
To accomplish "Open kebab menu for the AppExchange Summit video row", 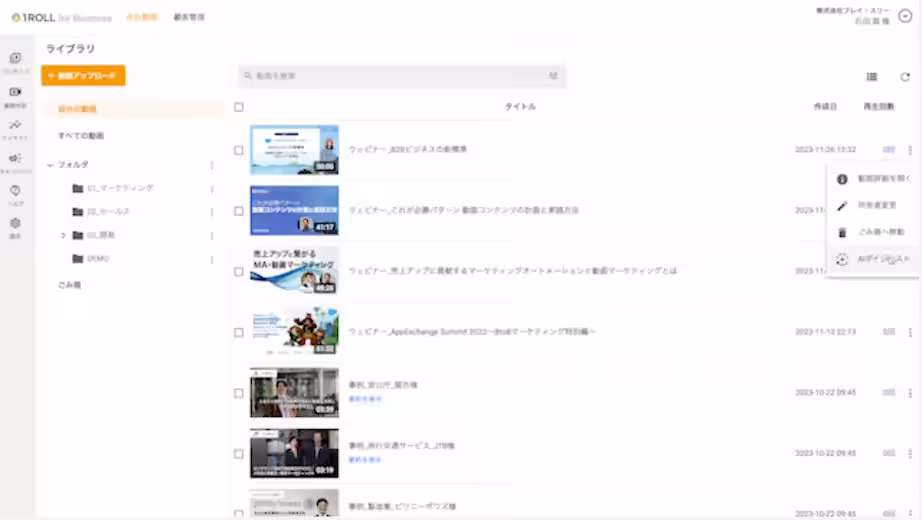I will click(910, 332).
